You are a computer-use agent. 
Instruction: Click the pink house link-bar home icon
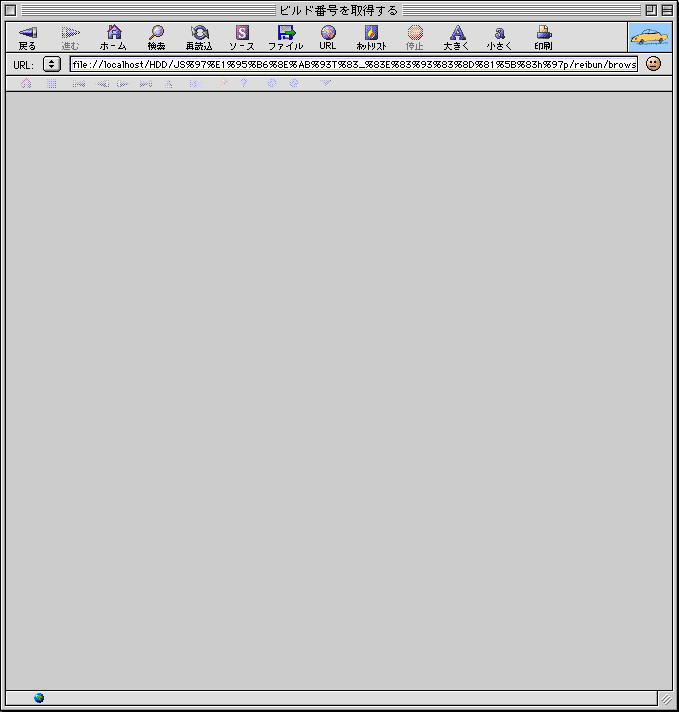click(26, 83)
